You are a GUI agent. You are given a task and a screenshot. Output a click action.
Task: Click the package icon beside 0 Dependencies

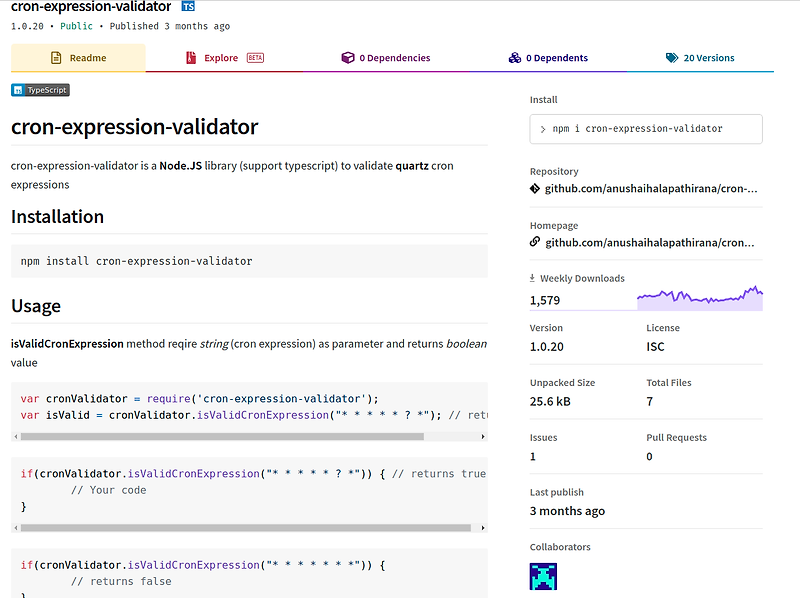click(347, 58)
